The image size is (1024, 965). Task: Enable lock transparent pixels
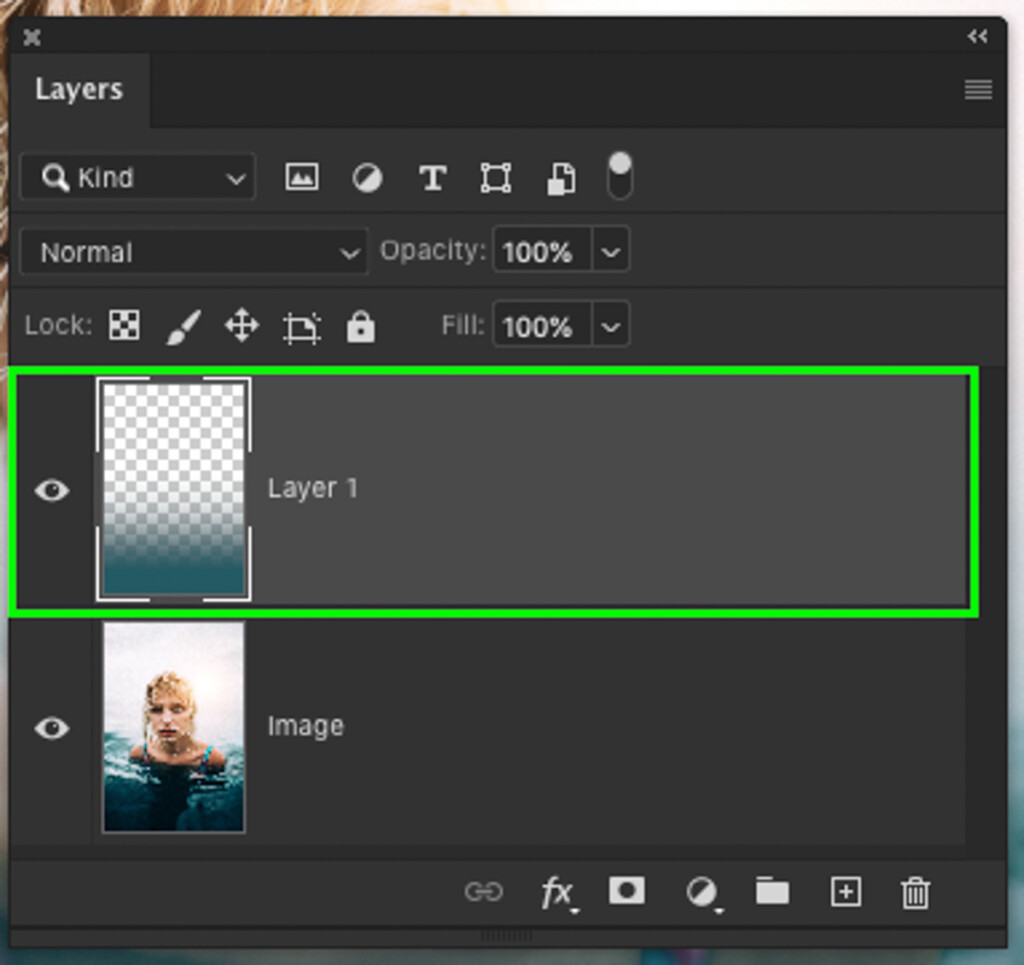tap(123, 326)
